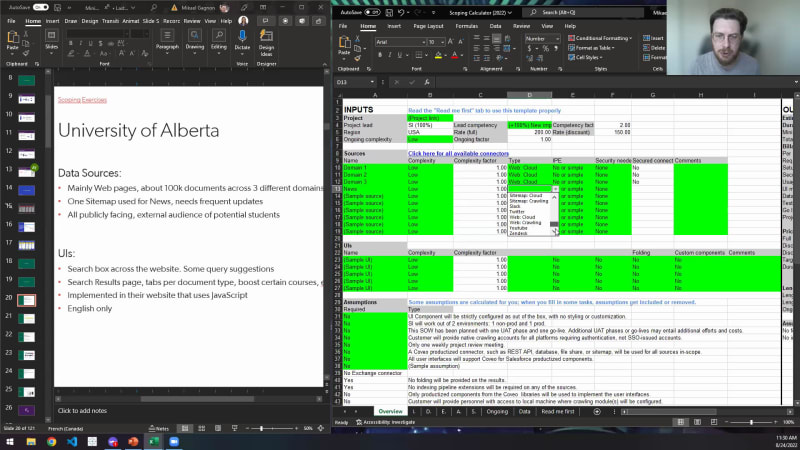
Task: Click the Excel format painter brush
Action: (x=357, y=58)
